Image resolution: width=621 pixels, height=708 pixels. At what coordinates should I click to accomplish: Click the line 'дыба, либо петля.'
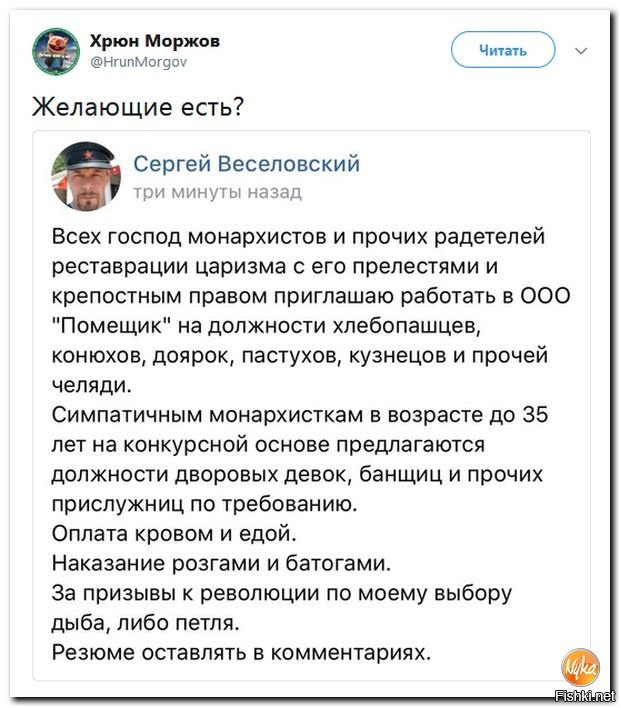(145, 623)
